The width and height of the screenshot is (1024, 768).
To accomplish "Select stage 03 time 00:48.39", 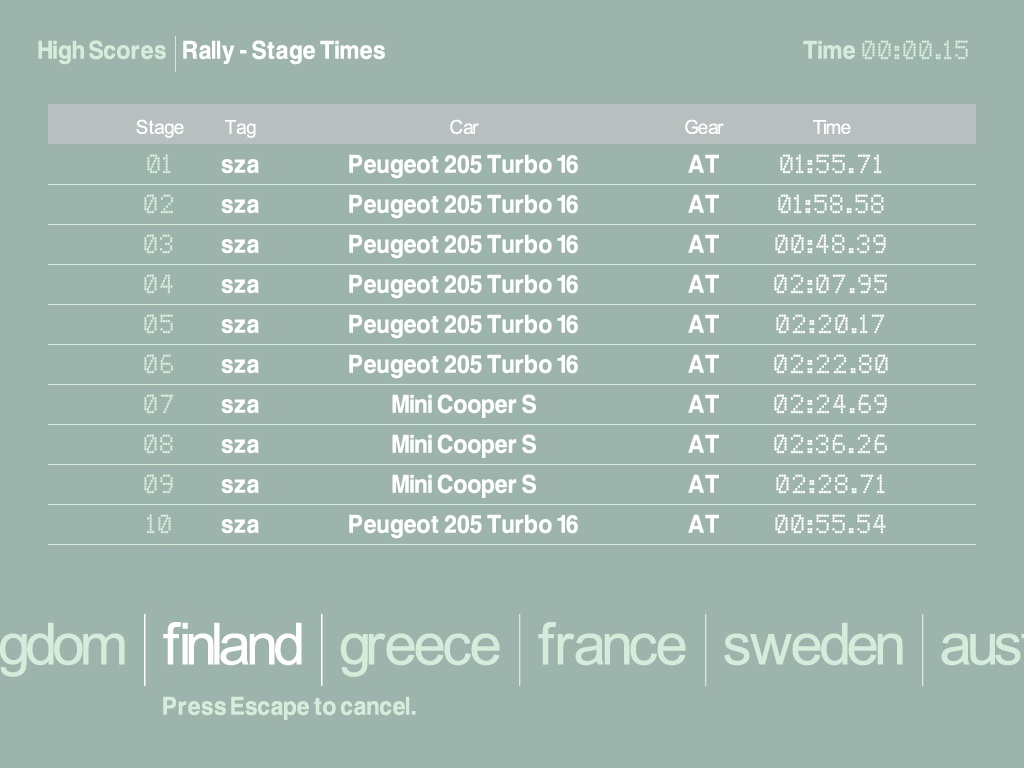I will coord(830,245).
